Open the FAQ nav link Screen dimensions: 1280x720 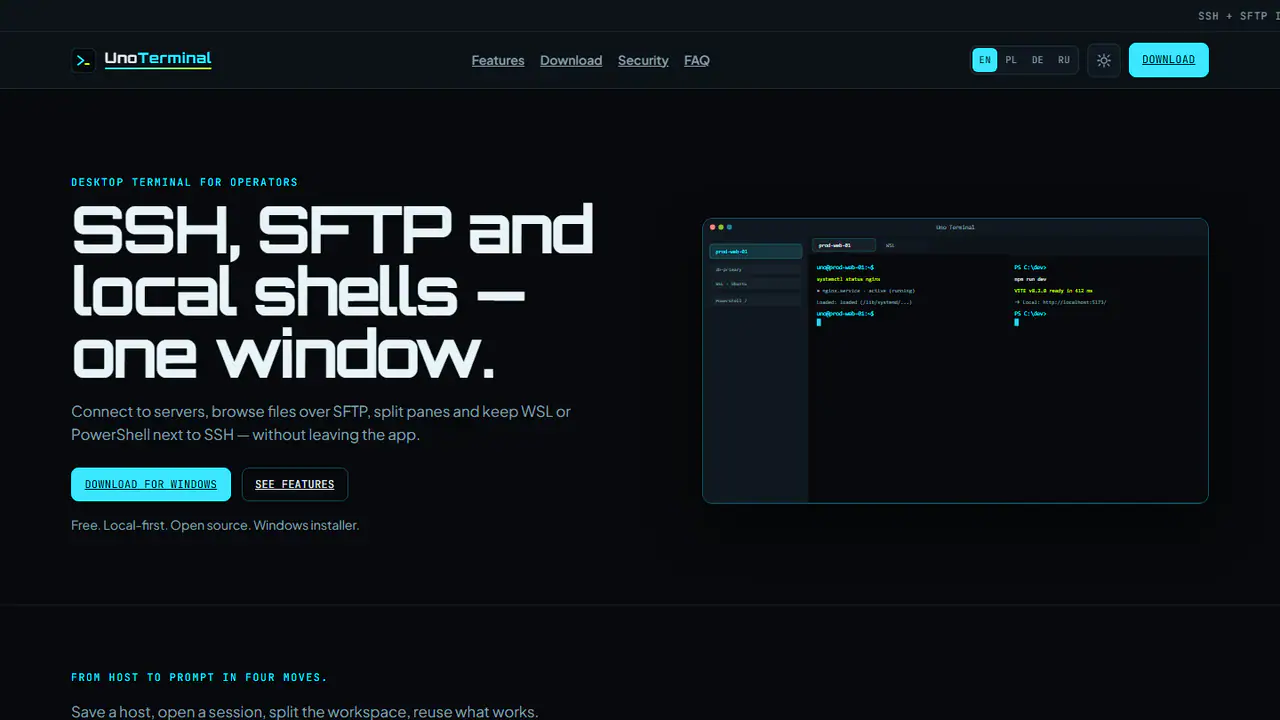click(x=697, y=60)
